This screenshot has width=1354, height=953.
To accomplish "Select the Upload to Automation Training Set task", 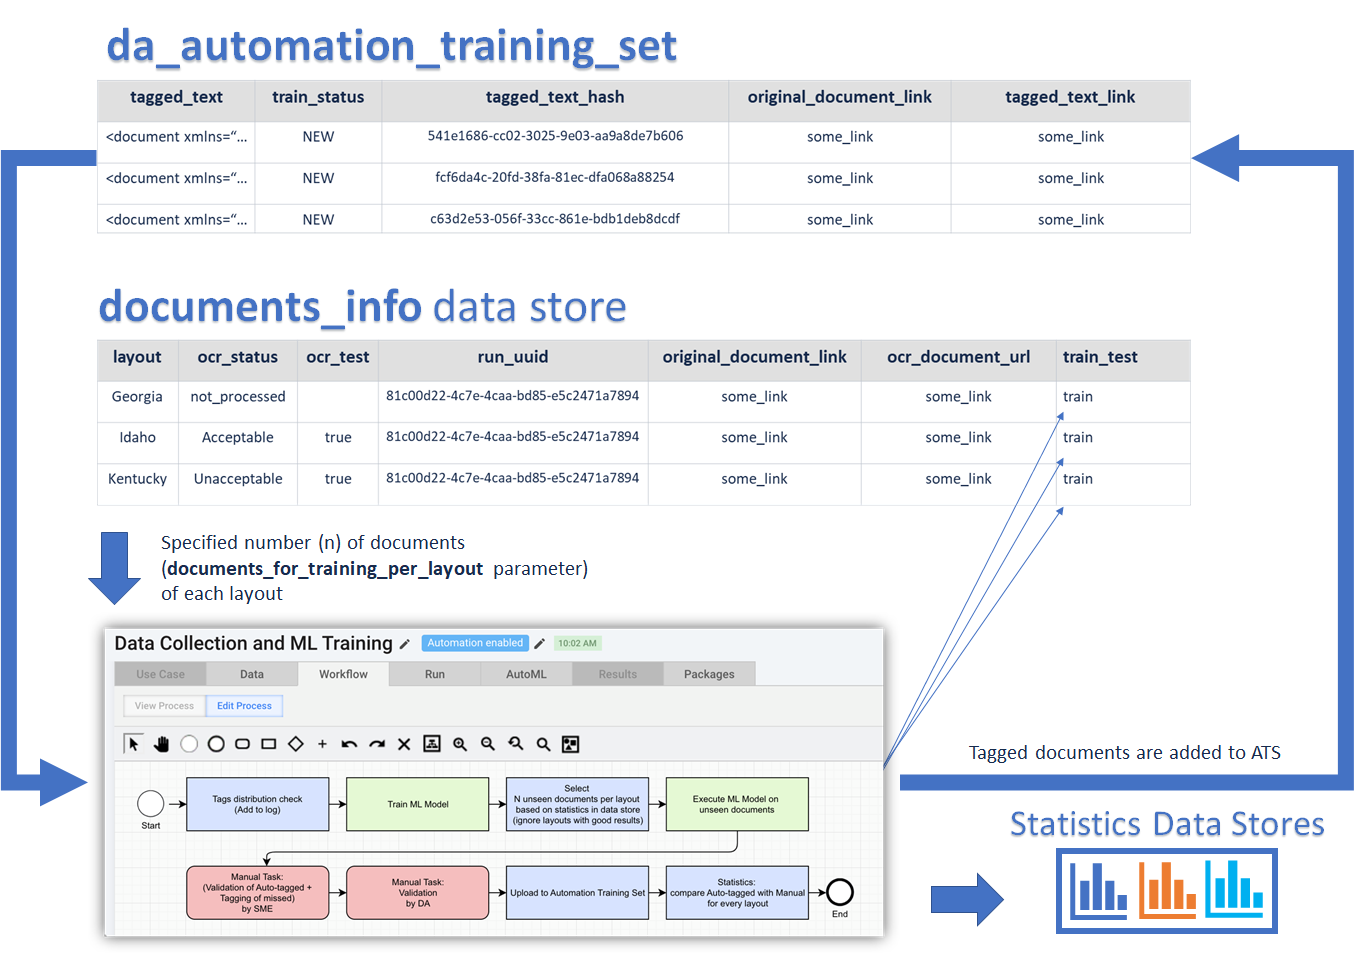I will [x=578, y=893].
